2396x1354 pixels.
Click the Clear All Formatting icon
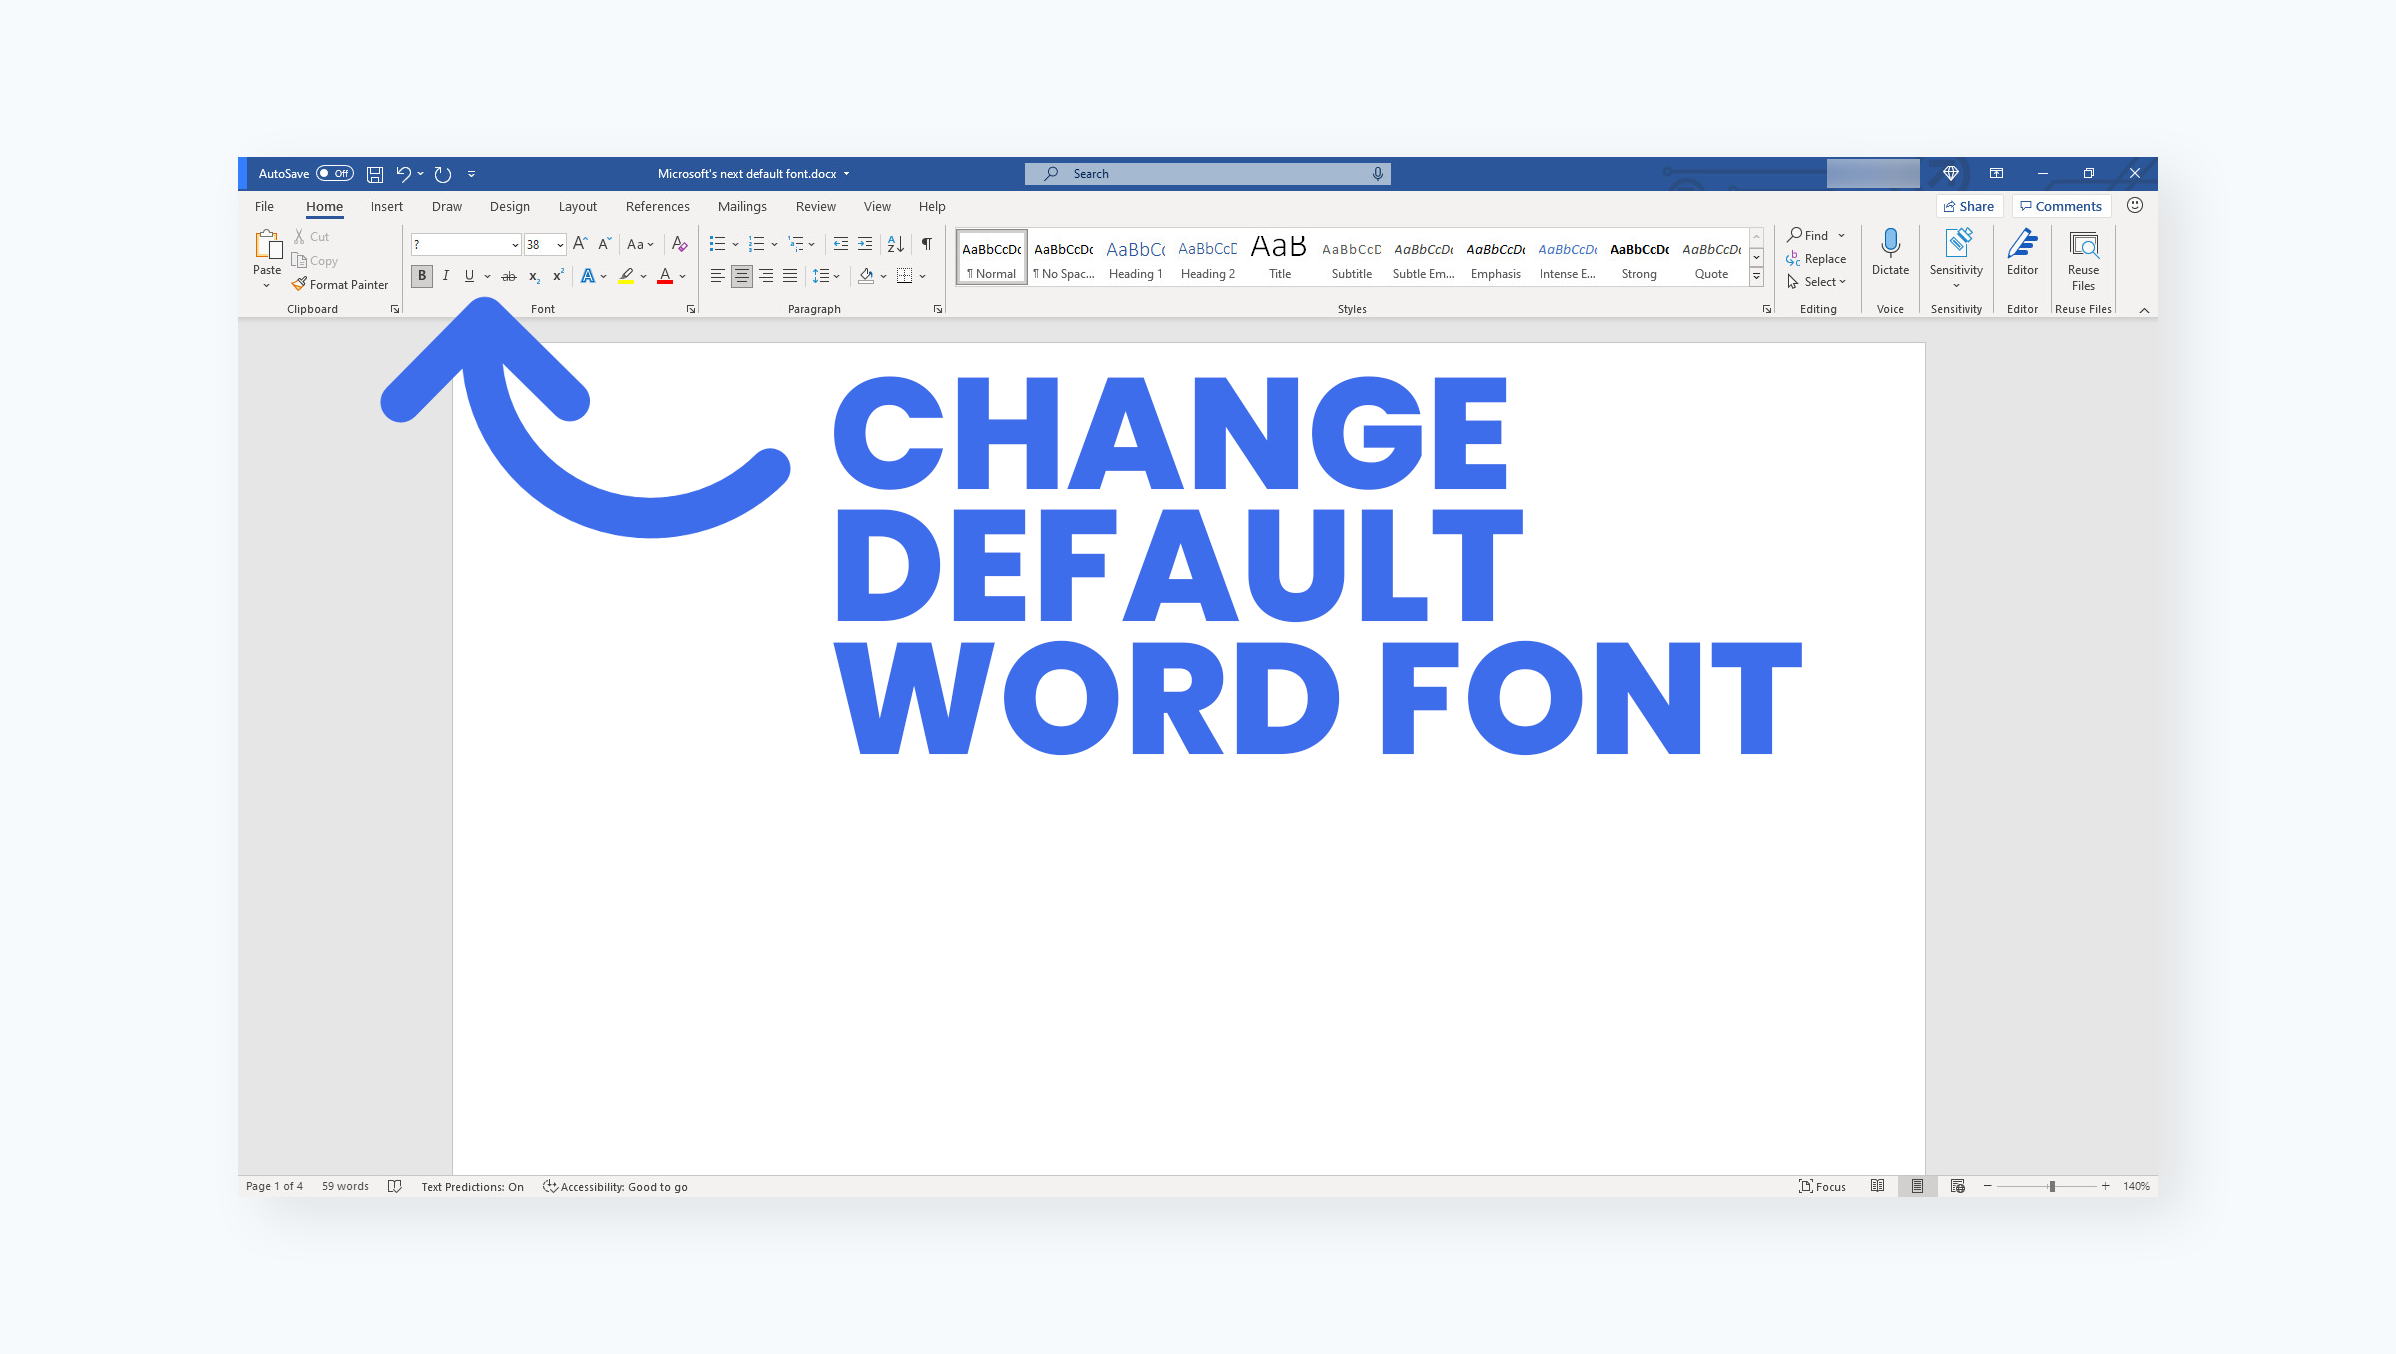[x=679, y=244]
